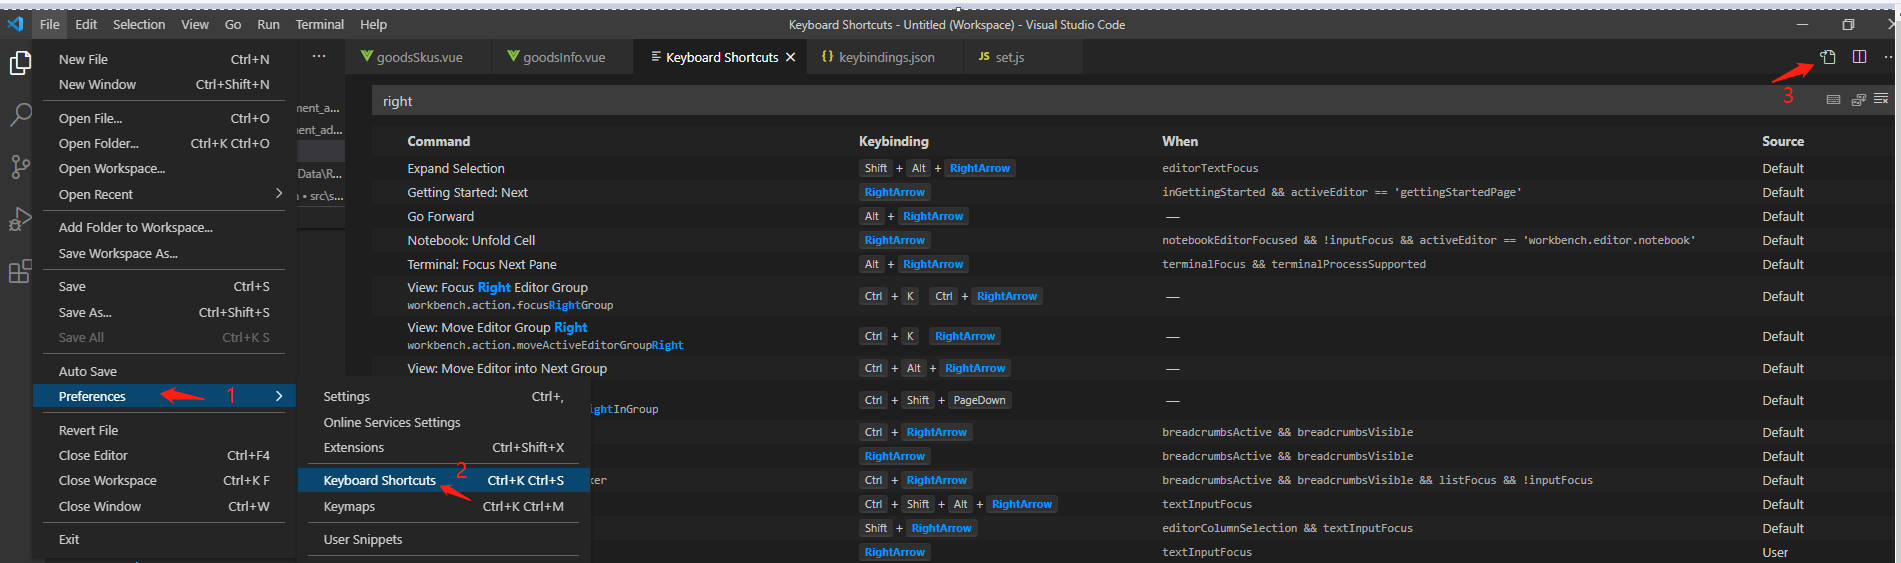This screenshot has width=1901, height=563.
Task: Open Source Control view in activity bar
Action: point(20,167)
